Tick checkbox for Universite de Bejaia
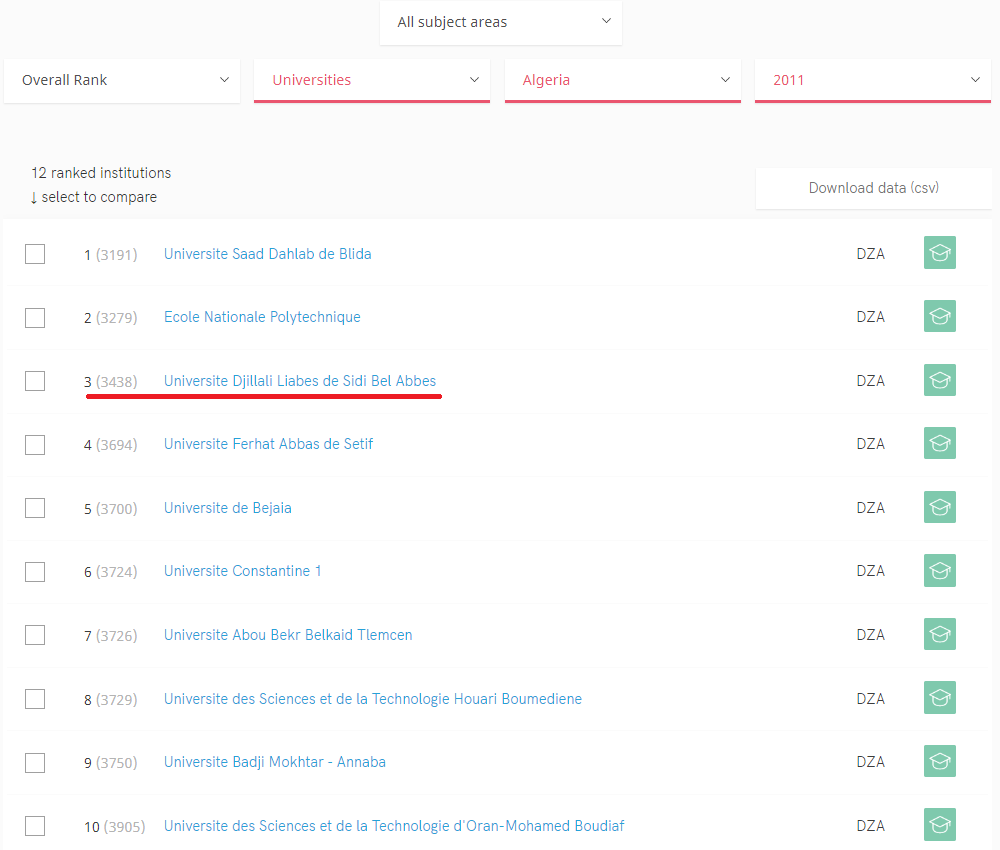Viewport: 1000px width, 850px height. 35,508
